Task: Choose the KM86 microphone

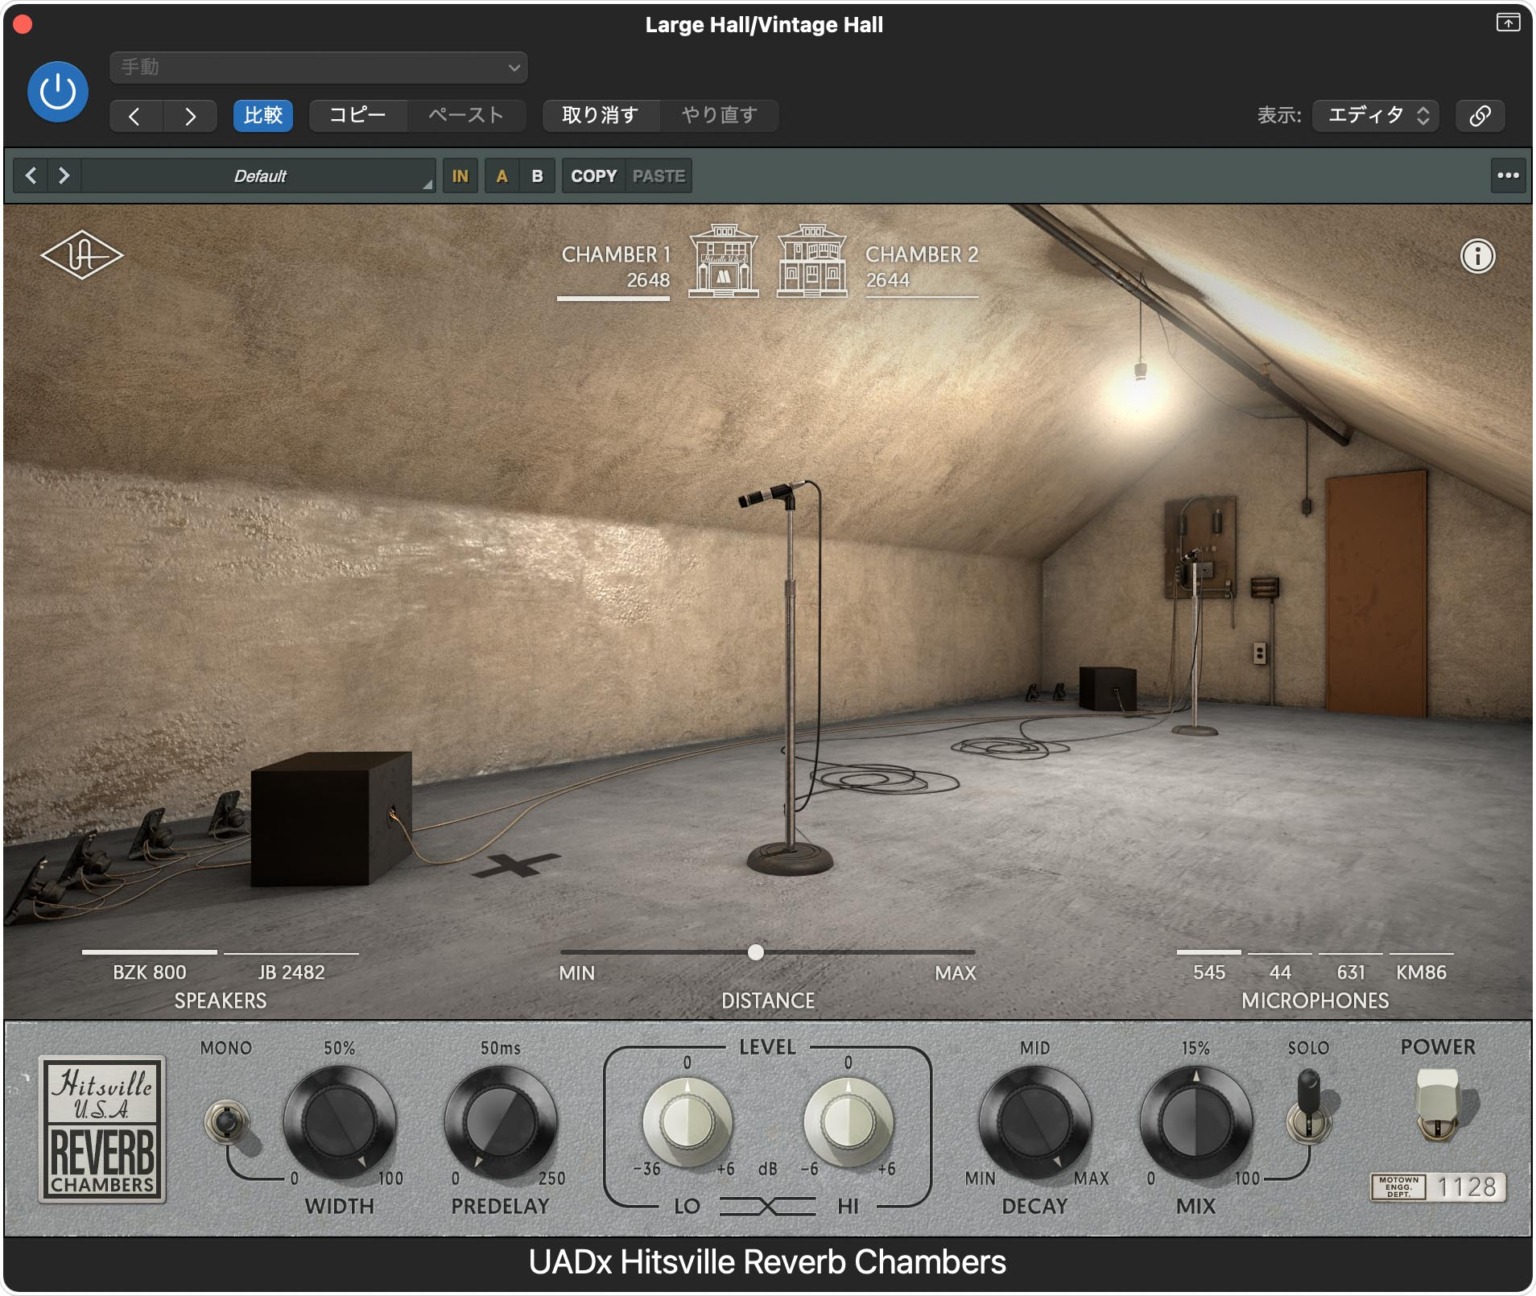Action: 1420,971
